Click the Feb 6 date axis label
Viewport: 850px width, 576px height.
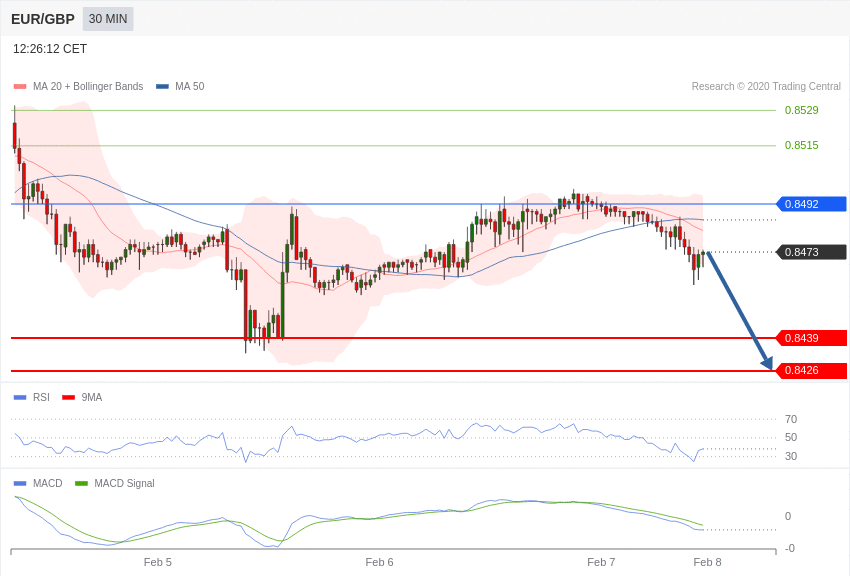pyautogui.click(x=379, y=562)
